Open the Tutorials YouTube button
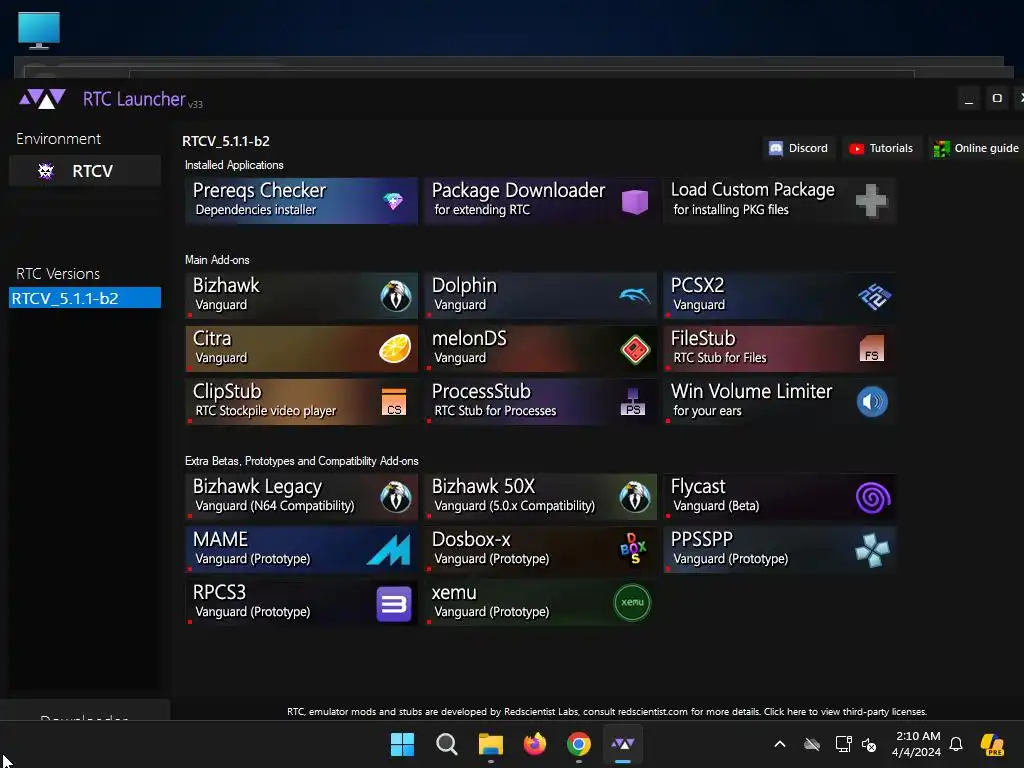Screen dimensions: 1024x768 [881, 148]
